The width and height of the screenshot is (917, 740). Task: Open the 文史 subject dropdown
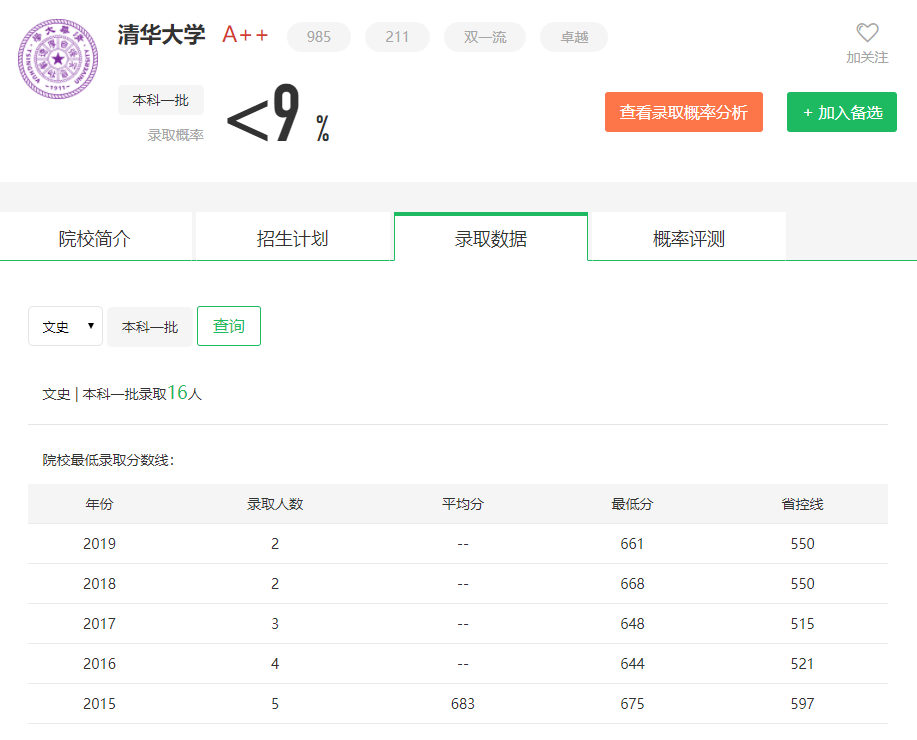[66, 326]
